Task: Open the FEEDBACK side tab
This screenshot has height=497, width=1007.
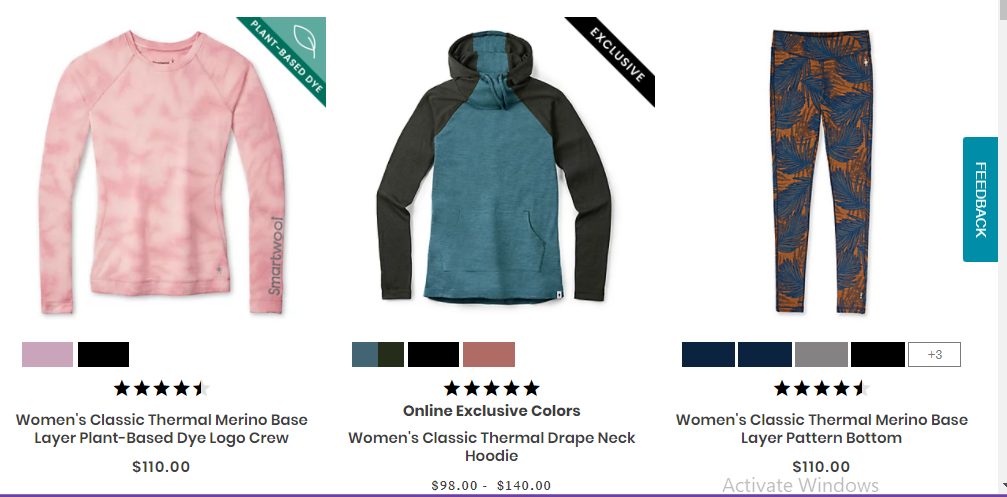Action: click(x=980, y=199)
